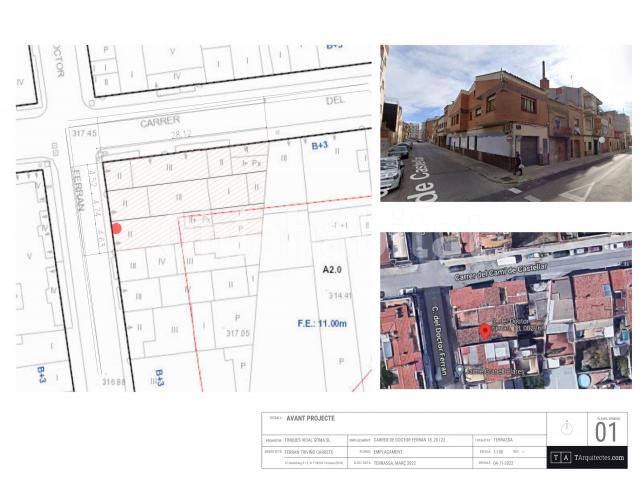This screenshot has width=640, height=480.
Task: Click the sheet number 01
Action: pyautogui.click(x=606, y=432)
